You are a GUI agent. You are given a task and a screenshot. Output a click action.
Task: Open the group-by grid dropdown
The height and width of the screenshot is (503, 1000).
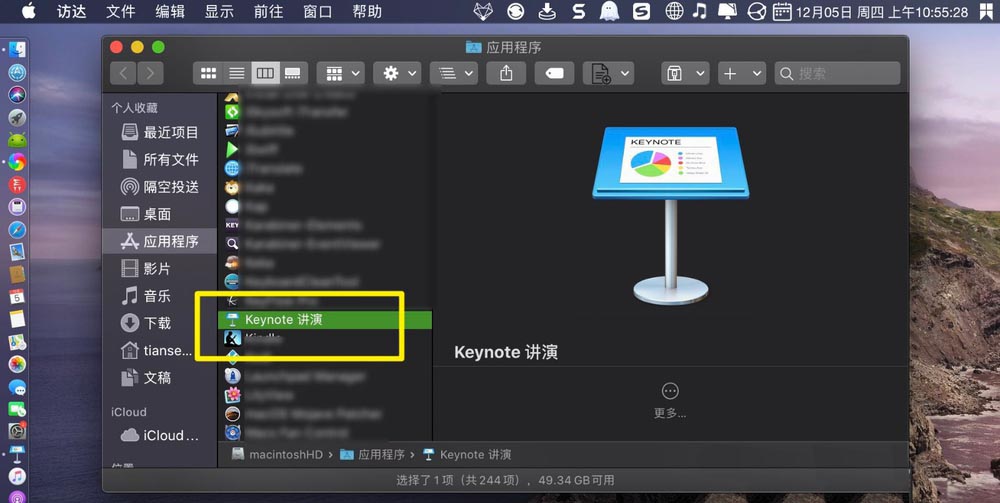[x=341, y=73]
